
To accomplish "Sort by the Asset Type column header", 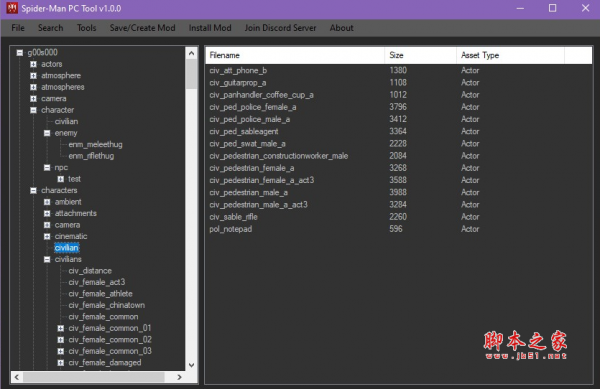I will point(510,55).
